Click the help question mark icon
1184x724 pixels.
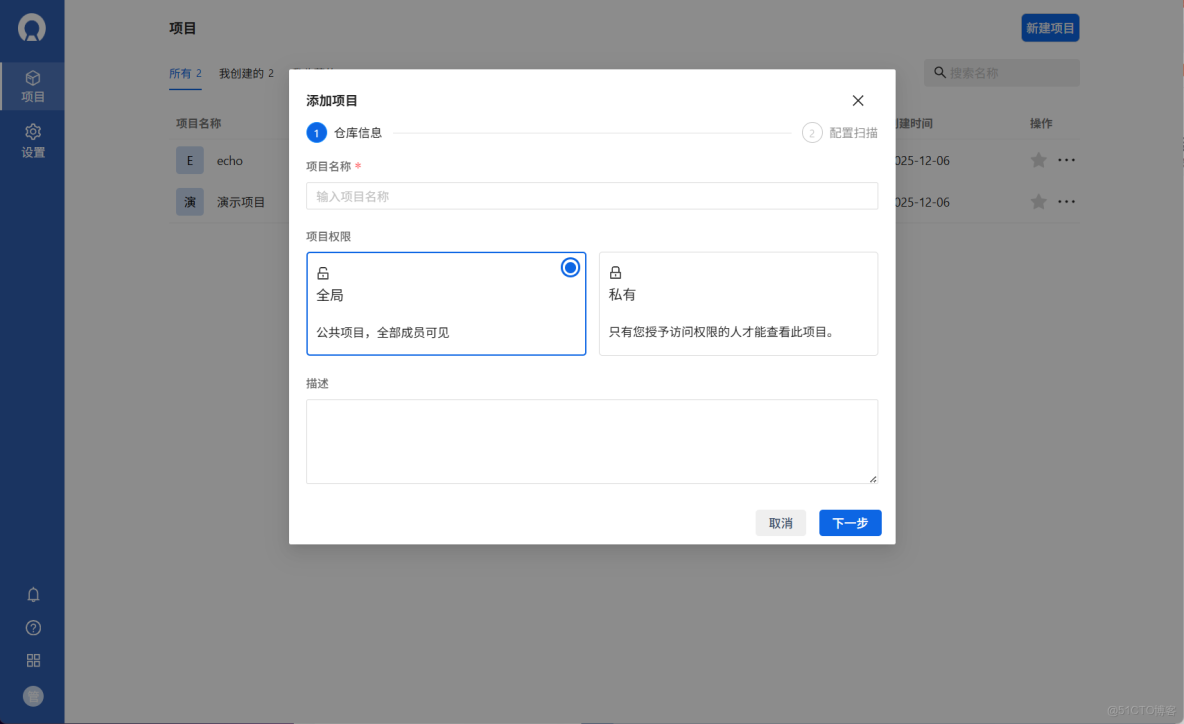click(33, 627)
